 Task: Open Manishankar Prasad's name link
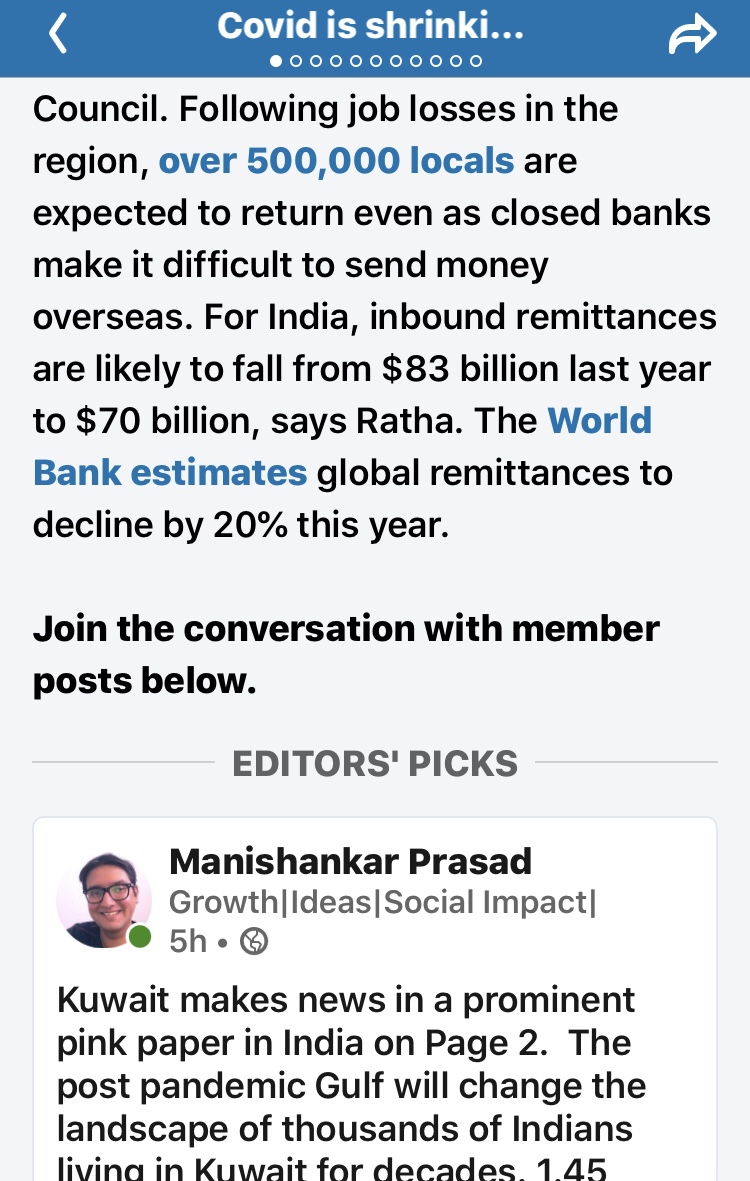pyautogui.click(x=350, y=861)
